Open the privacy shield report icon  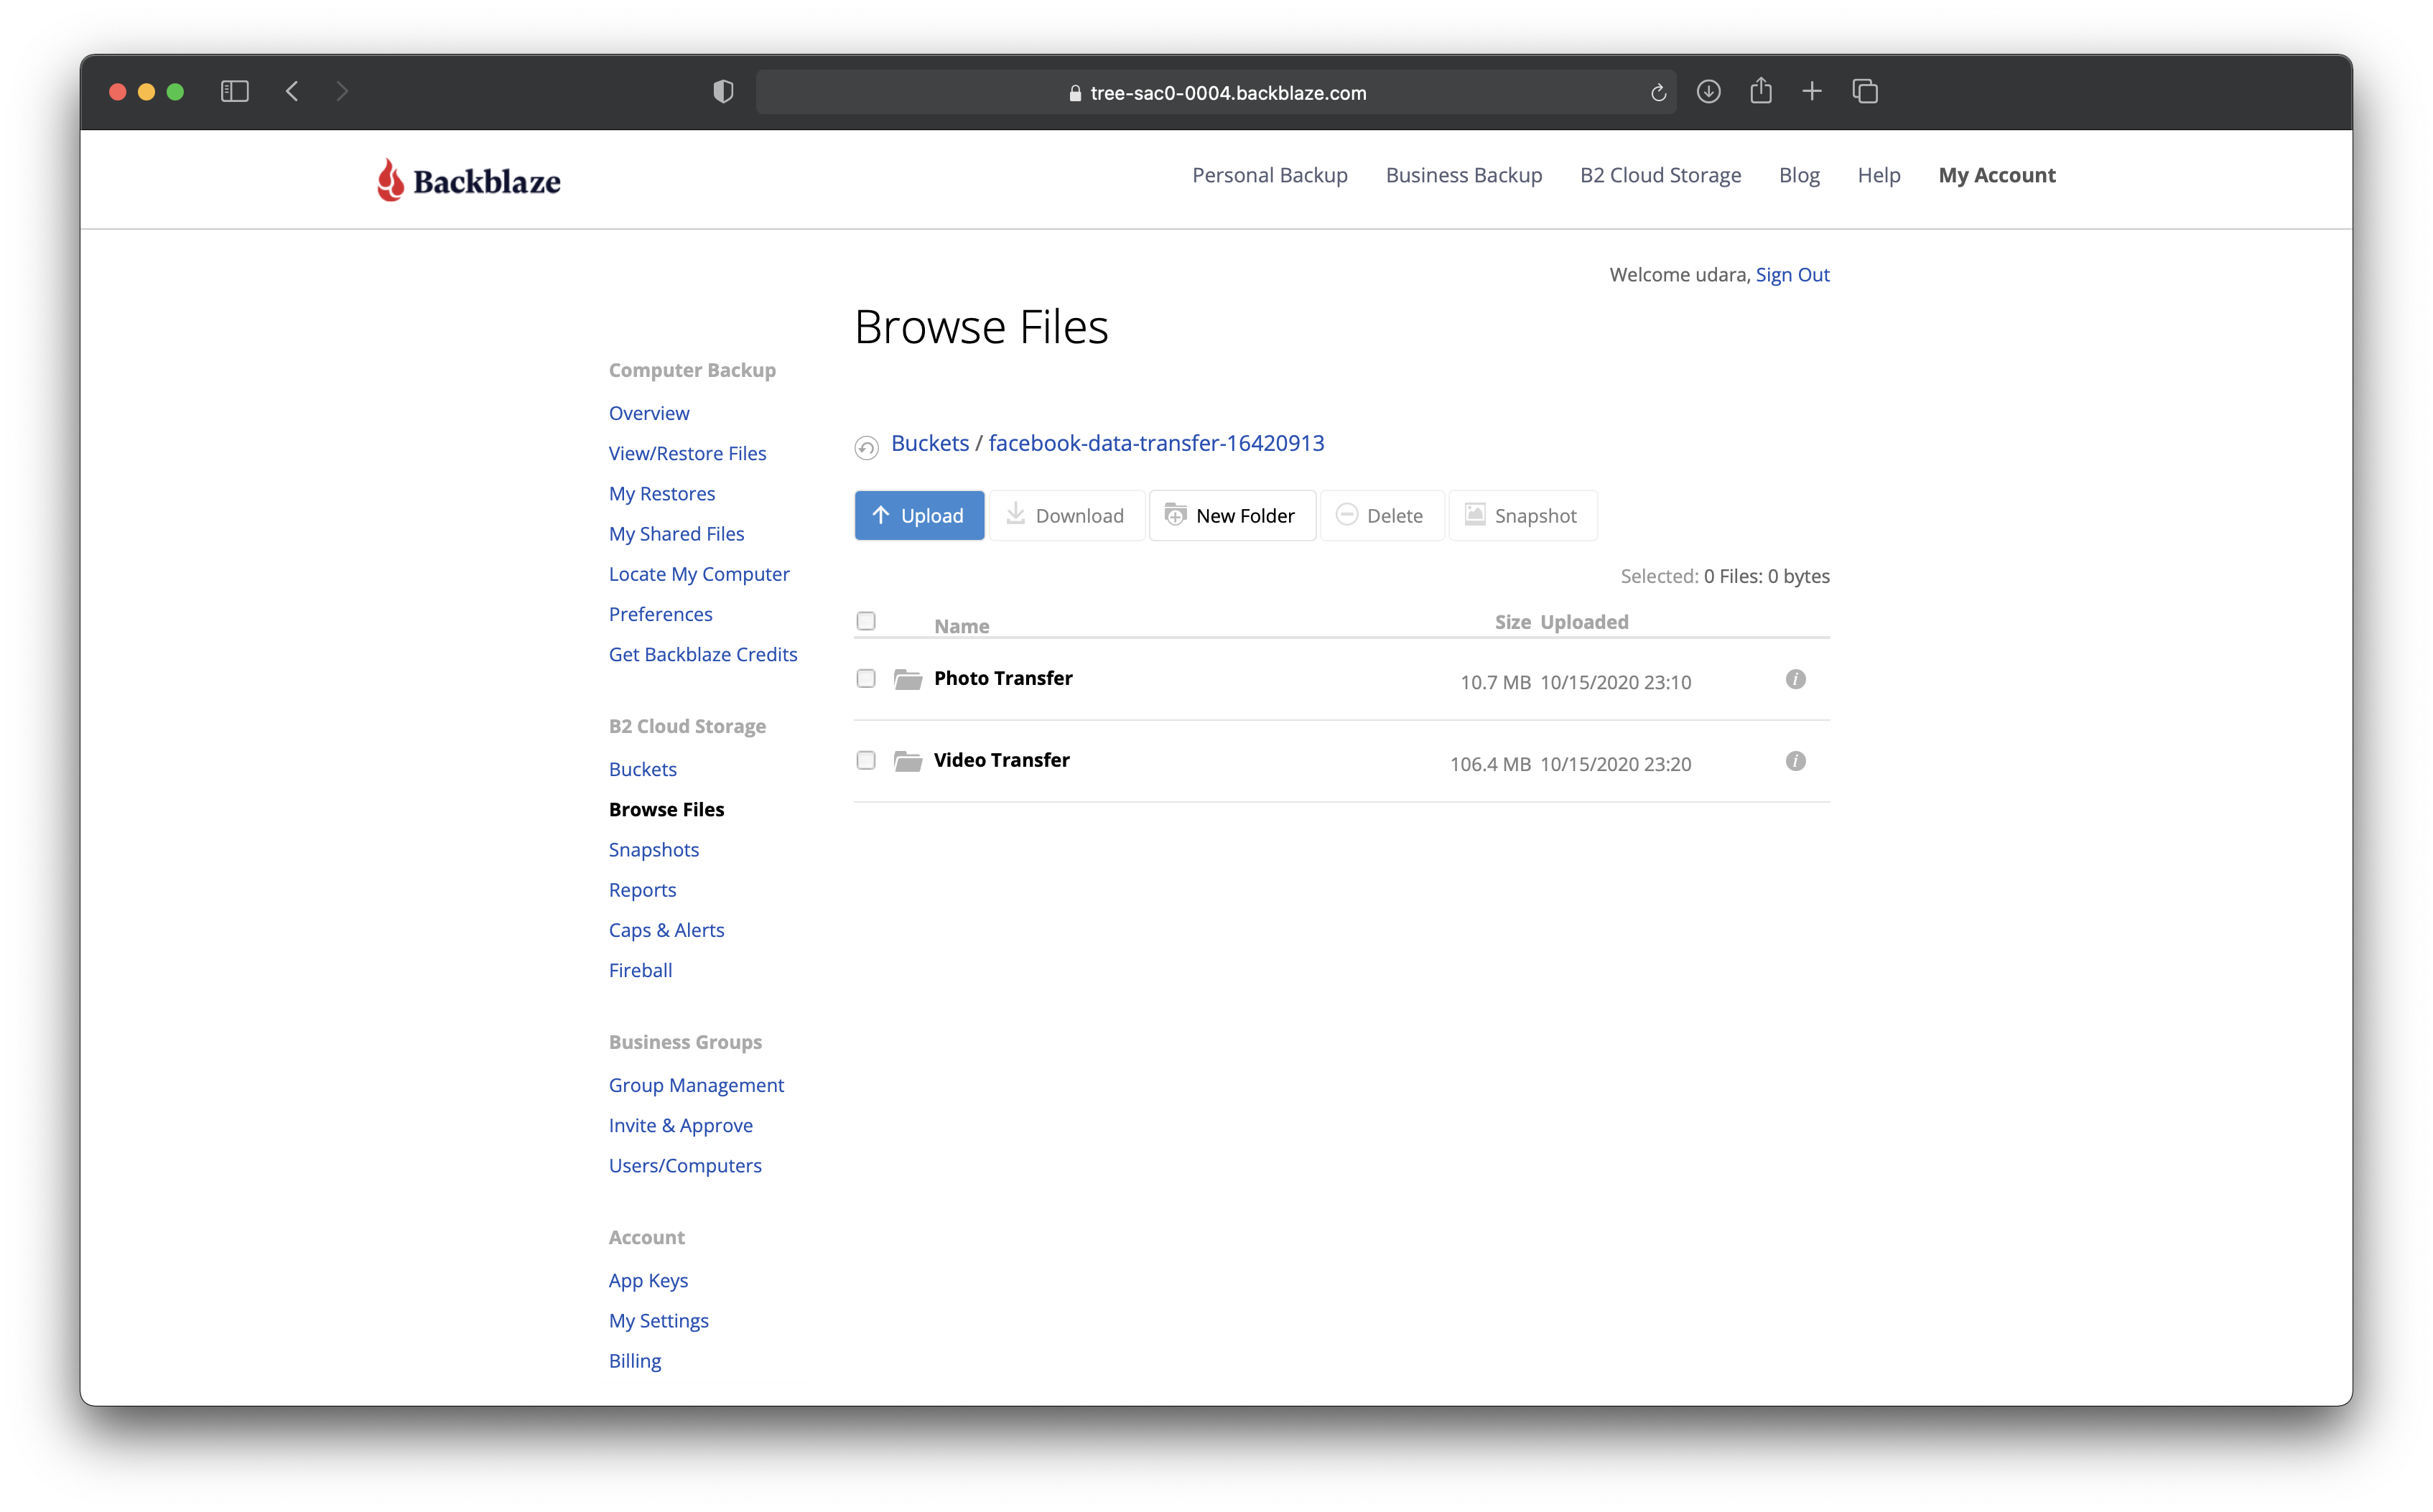pyautogui.click(x=723, y=92)
